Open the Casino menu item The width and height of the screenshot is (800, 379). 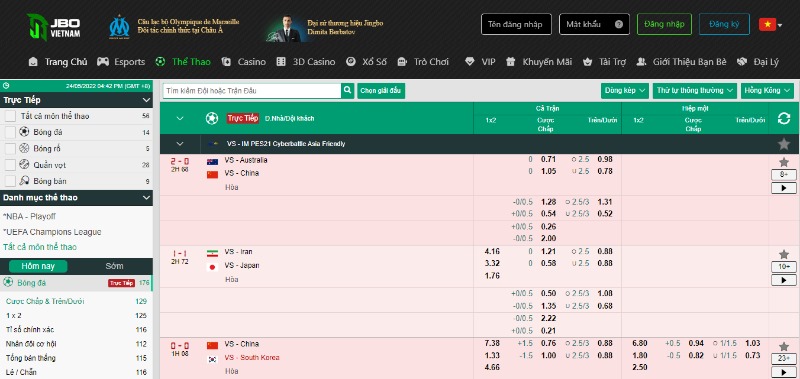tap(244, 62)
